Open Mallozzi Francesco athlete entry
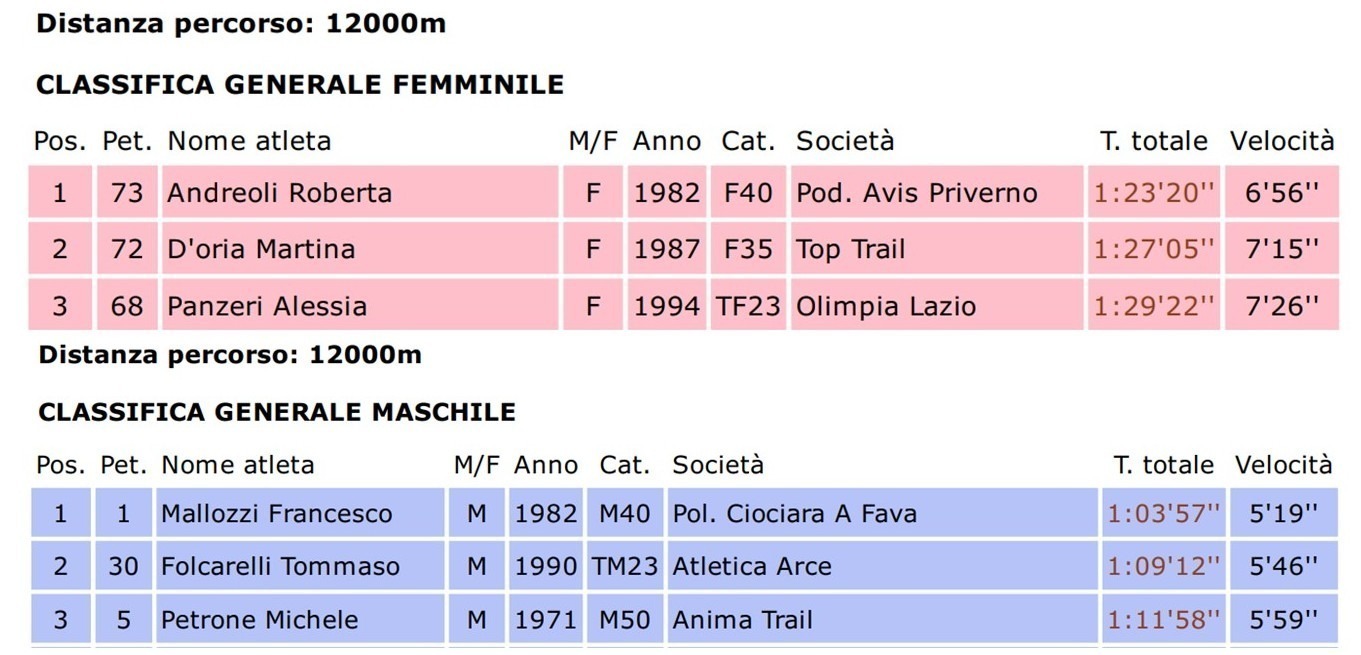The image size is (1361, 655). click(x=277, y=514)
